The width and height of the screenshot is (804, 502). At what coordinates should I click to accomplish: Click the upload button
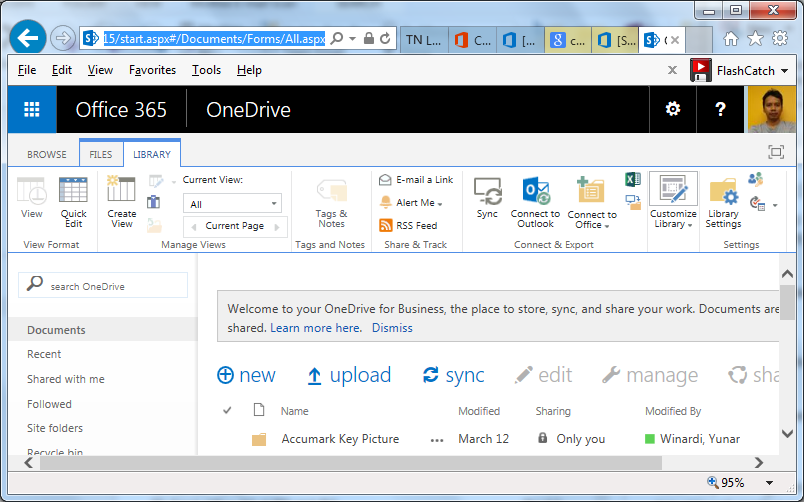click(x=349, y=375)
